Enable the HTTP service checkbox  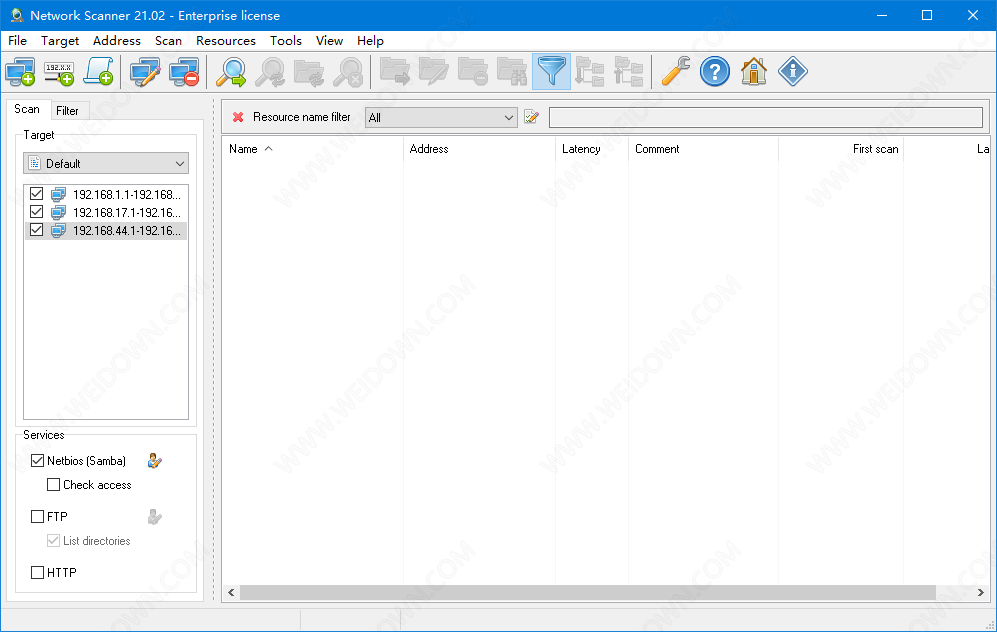coord(38,572)
